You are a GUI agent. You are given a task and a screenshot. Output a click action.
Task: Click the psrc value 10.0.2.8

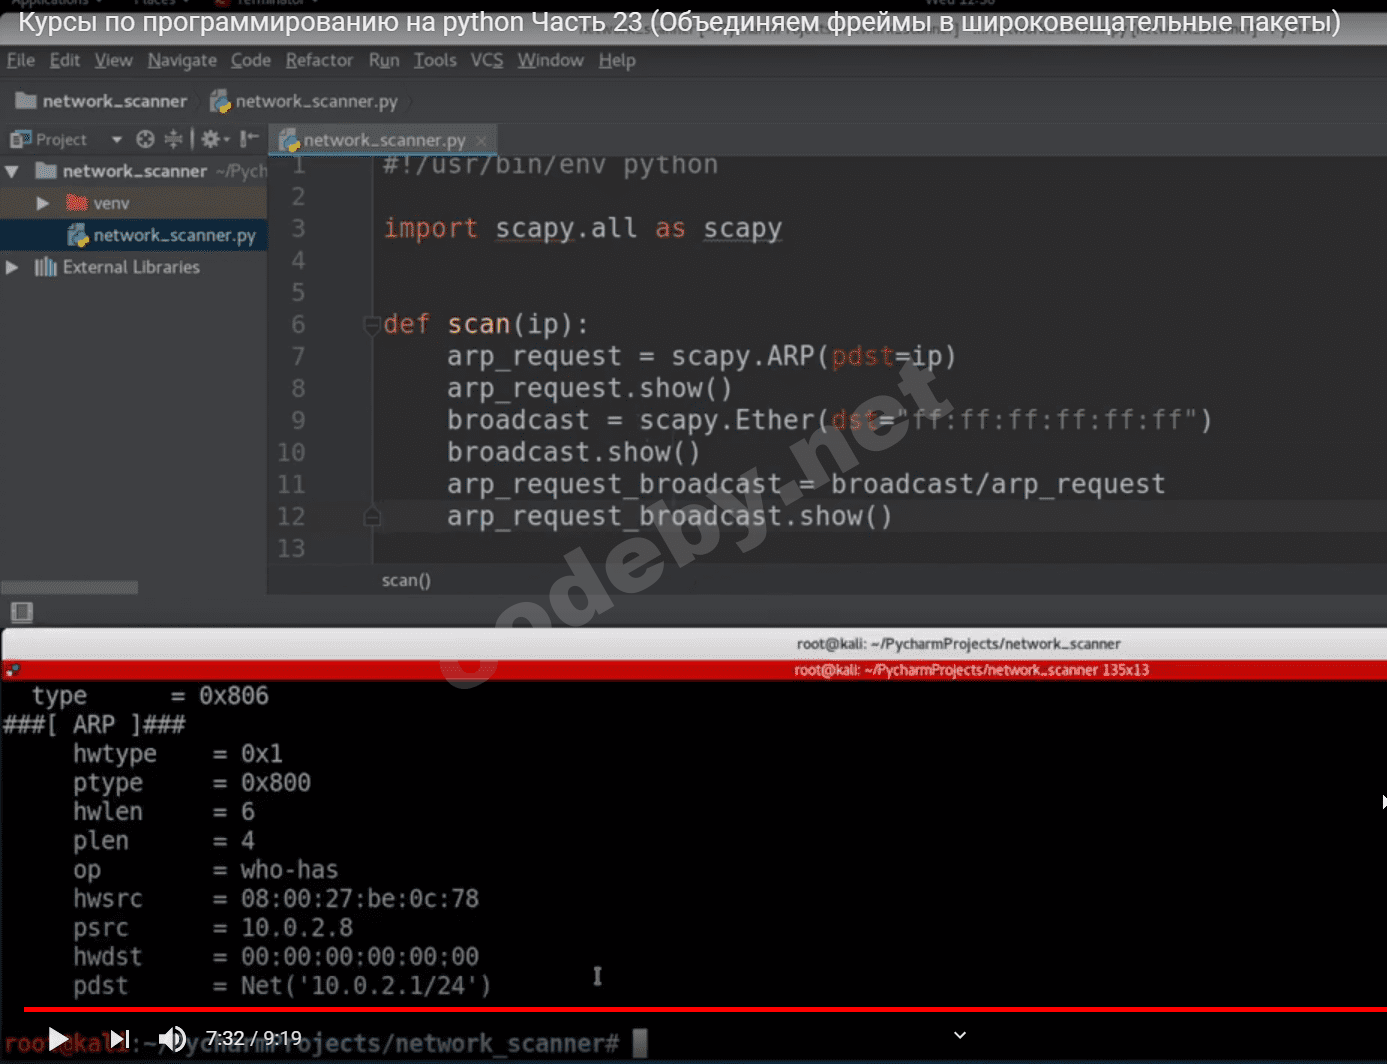pos(297,928)
